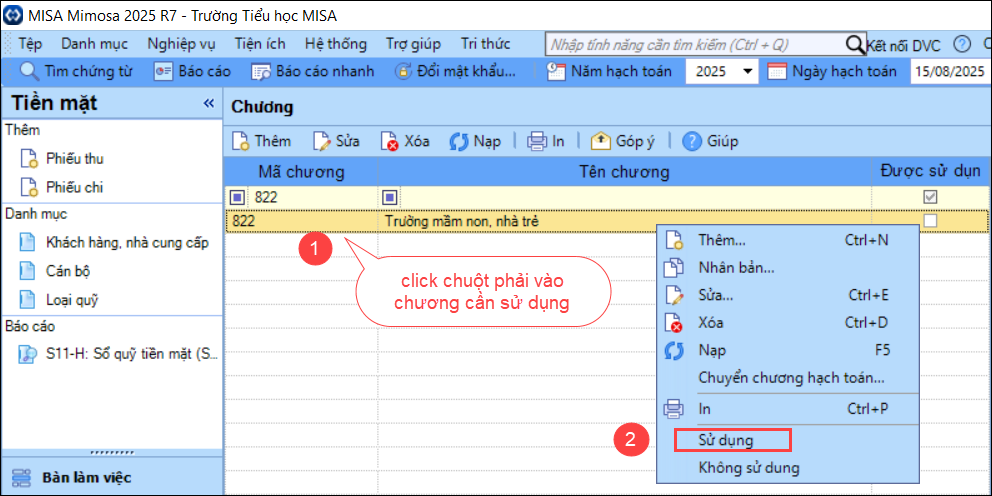Viewport: 992px width, 496px height.
Task: Open Báo cáo from the top toolbar
Action: point(192,71)
